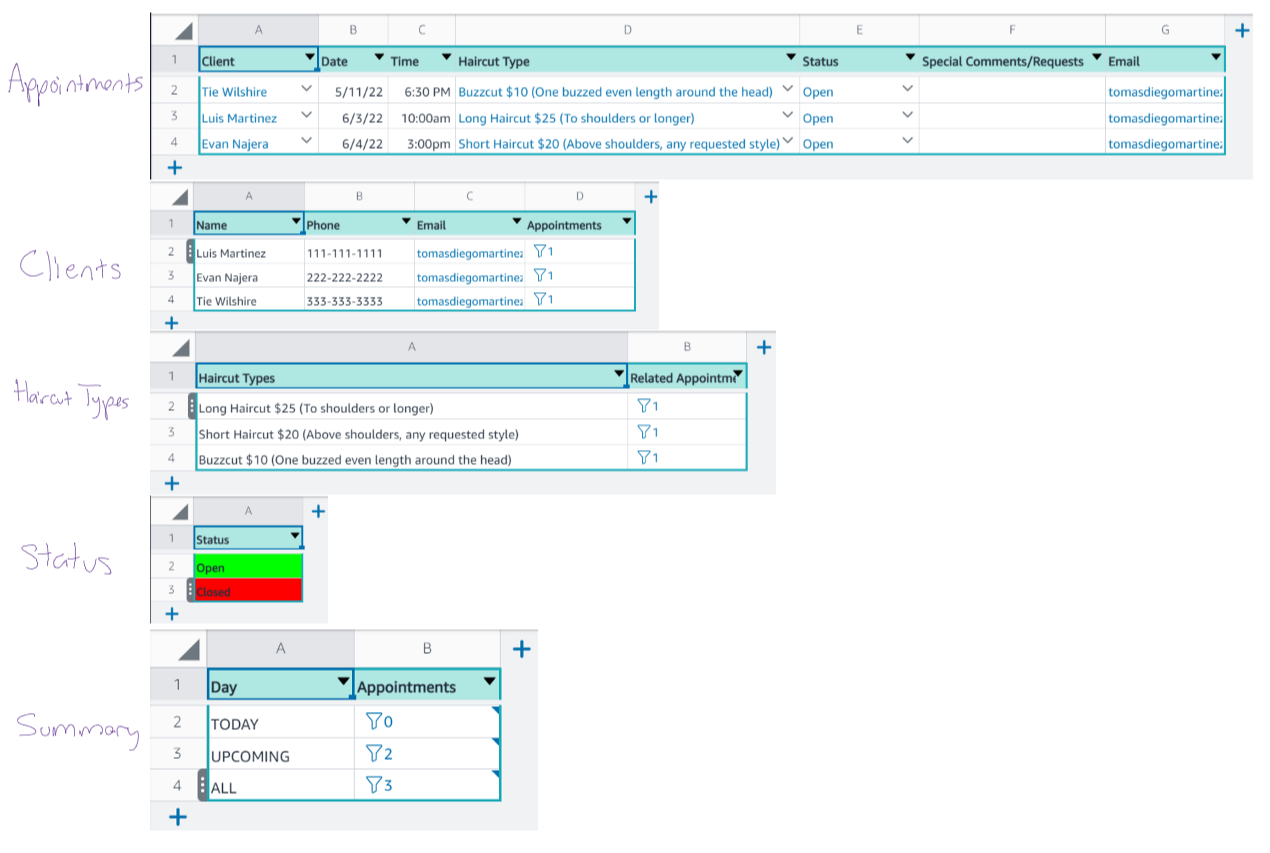
Task: Click Long Haircut $25 link in Appointments row 3
Action: pyautogui.click(x=576, y=118)
